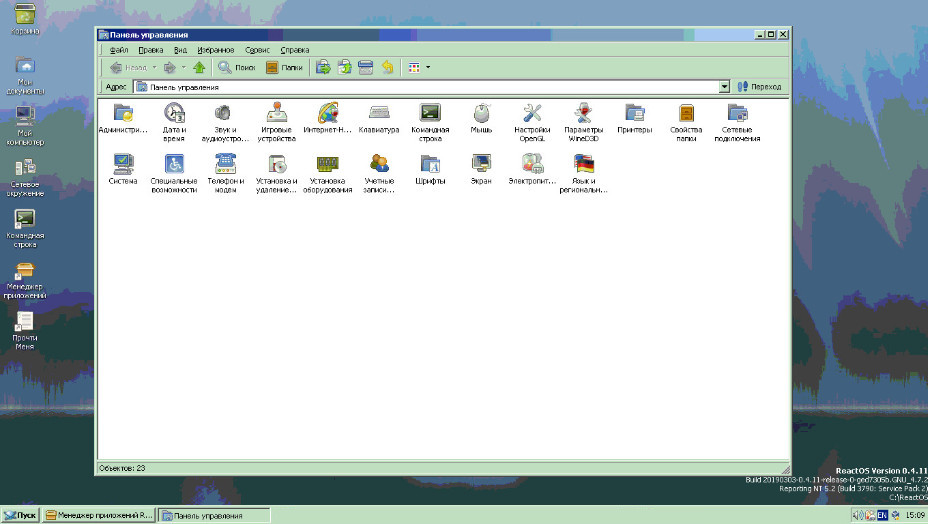Open Специальные возможности applet
The height and width of the screenshot is (524, 928).
(x=174, y=173)
